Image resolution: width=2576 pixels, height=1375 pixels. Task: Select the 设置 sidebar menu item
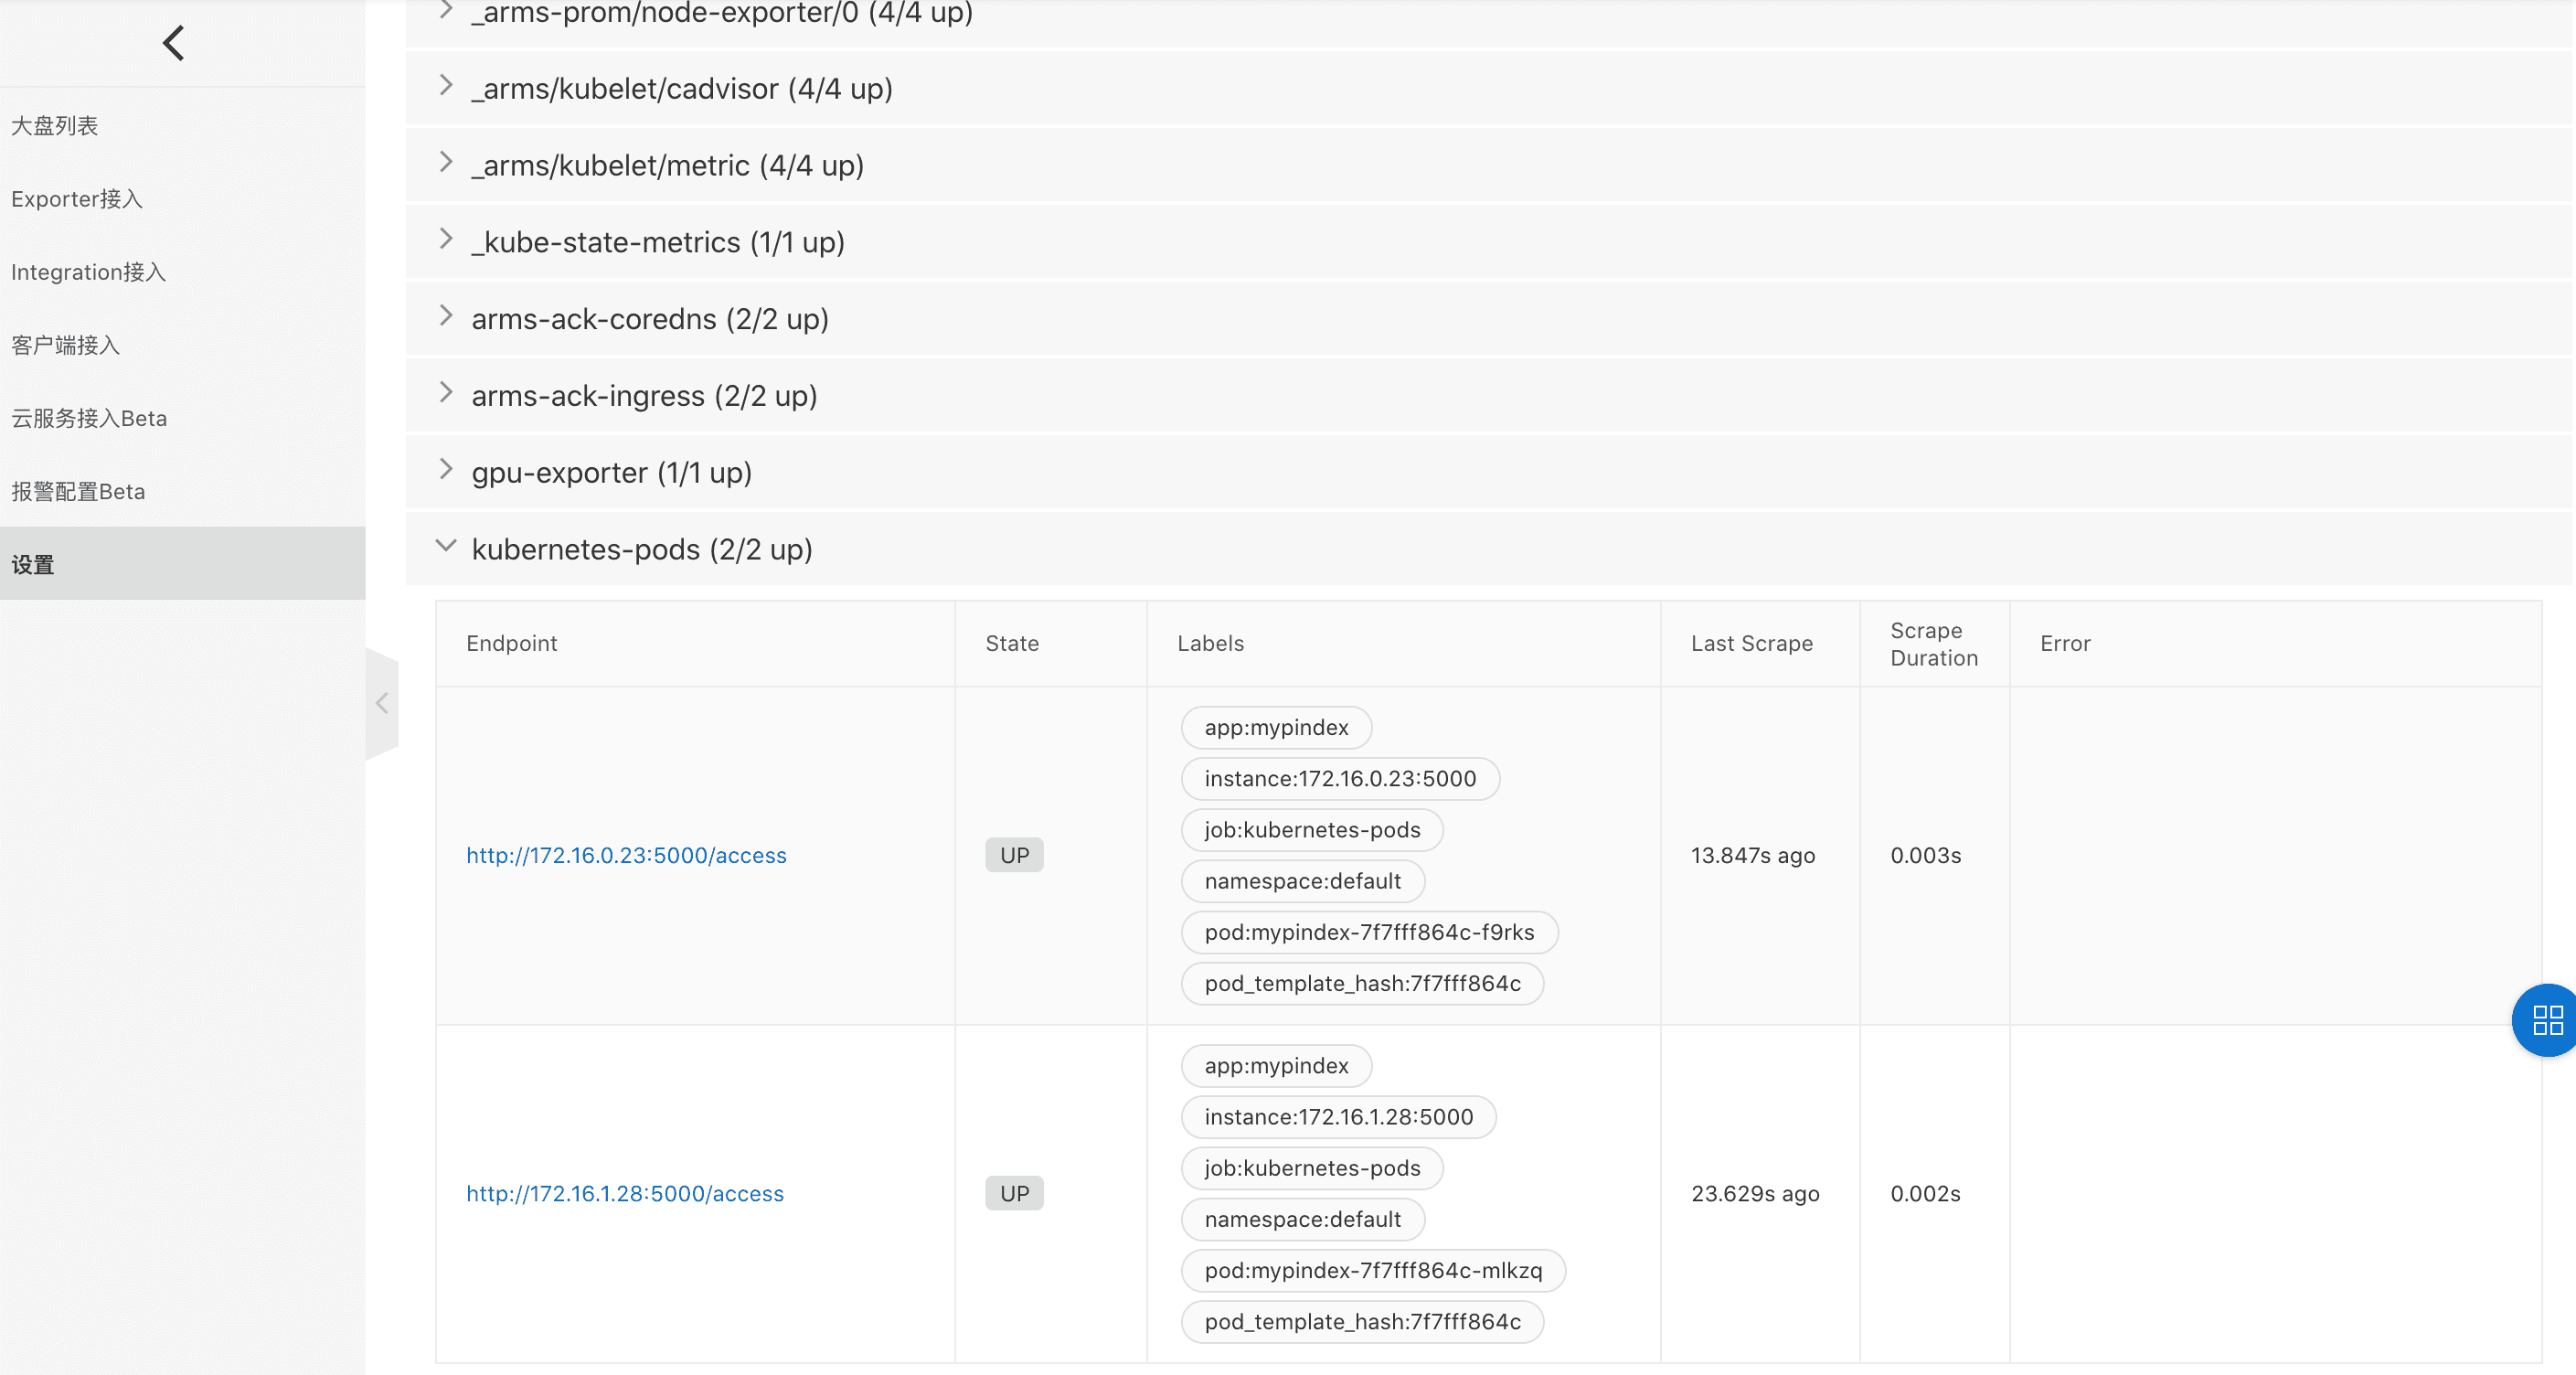tap(33, 564)
